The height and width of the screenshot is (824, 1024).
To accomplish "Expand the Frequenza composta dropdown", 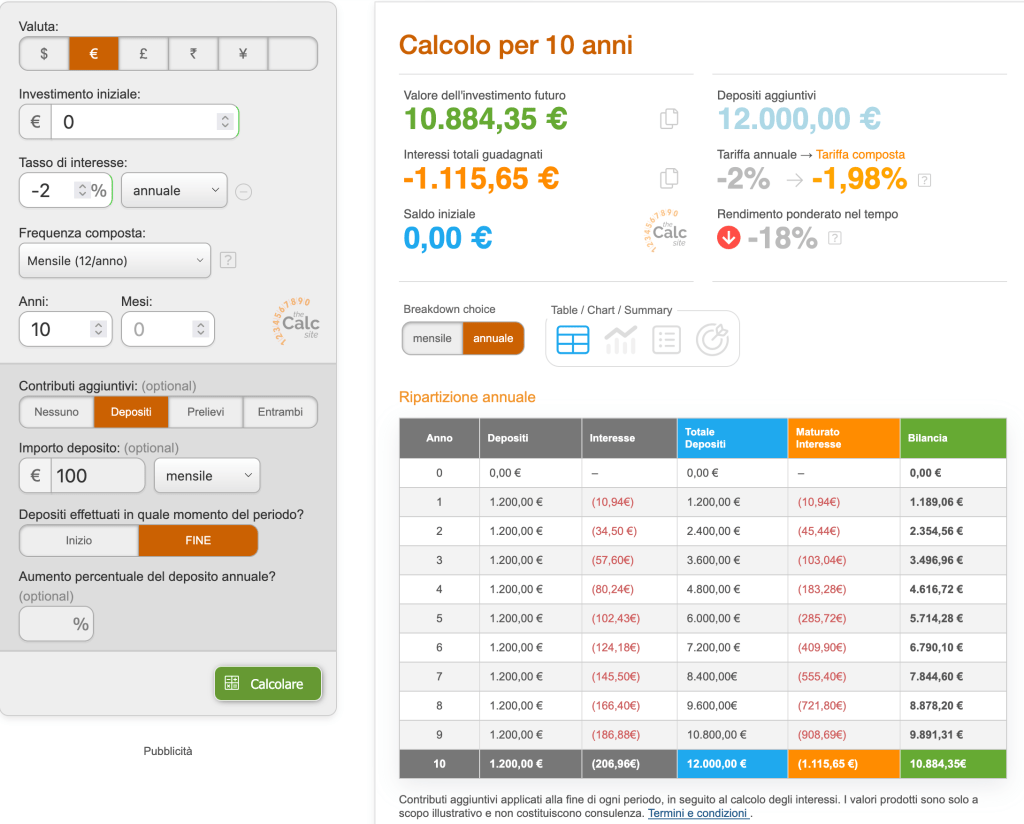I will [115, 261].
